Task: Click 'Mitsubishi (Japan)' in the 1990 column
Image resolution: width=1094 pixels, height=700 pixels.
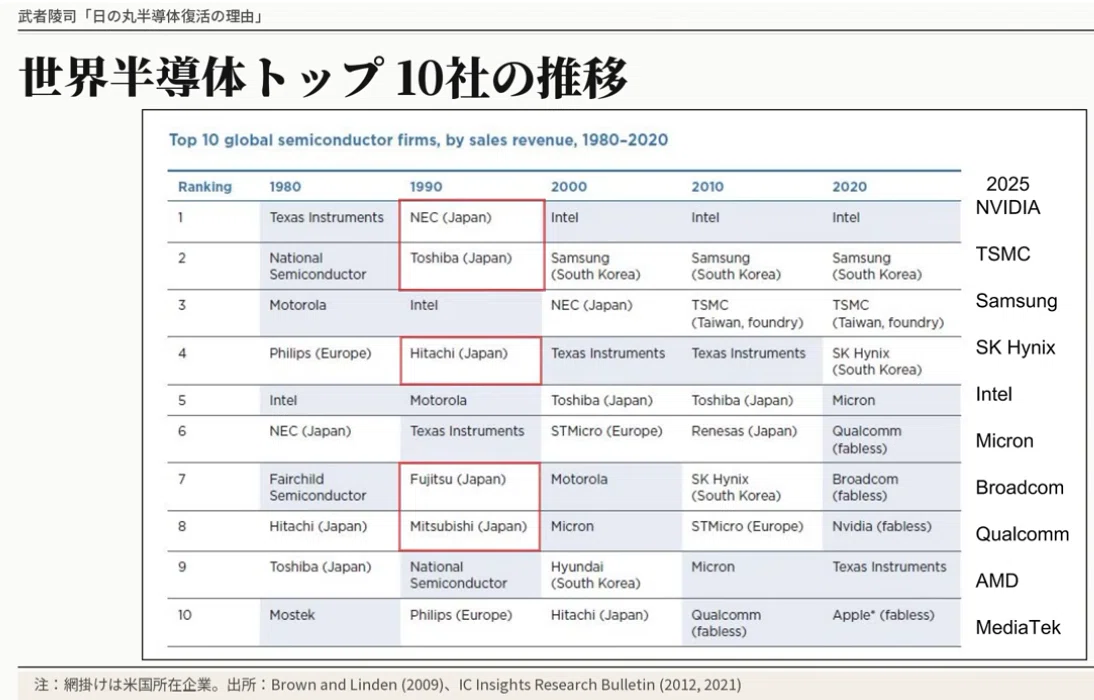Action: coord(468,526)
